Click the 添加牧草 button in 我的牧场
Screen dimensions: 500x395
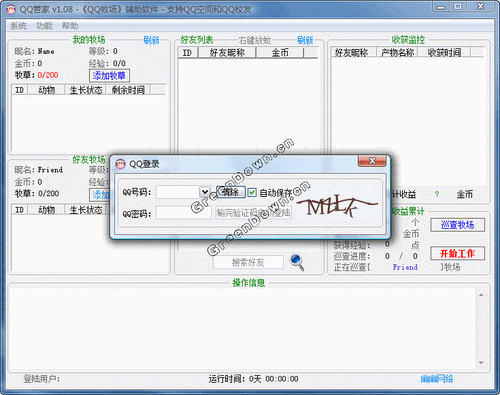pyautogui.click(x=109, y=75)
